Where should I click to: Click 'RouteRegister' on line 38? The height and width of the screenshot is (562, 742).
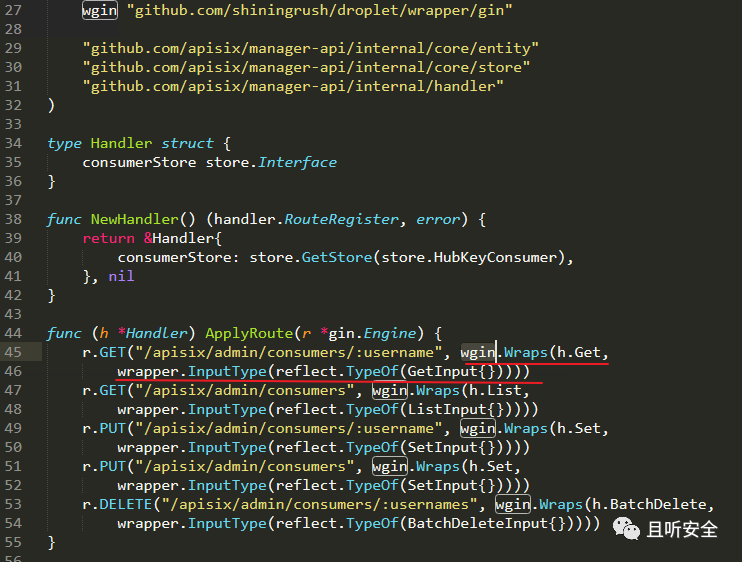pos(341,220)
